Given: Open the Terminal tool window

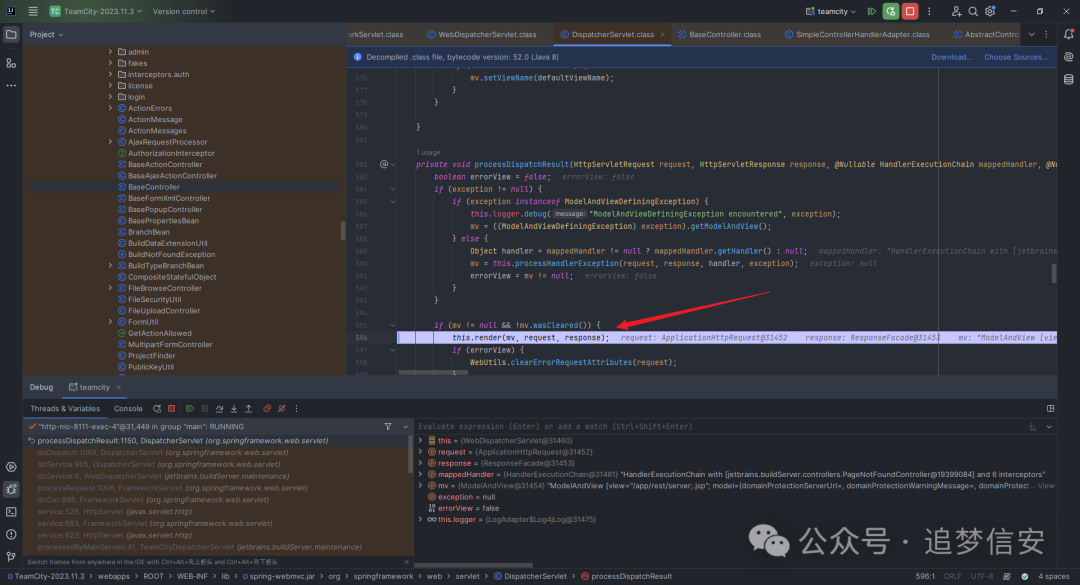Looking at the screenshot, I should (11, 511).
